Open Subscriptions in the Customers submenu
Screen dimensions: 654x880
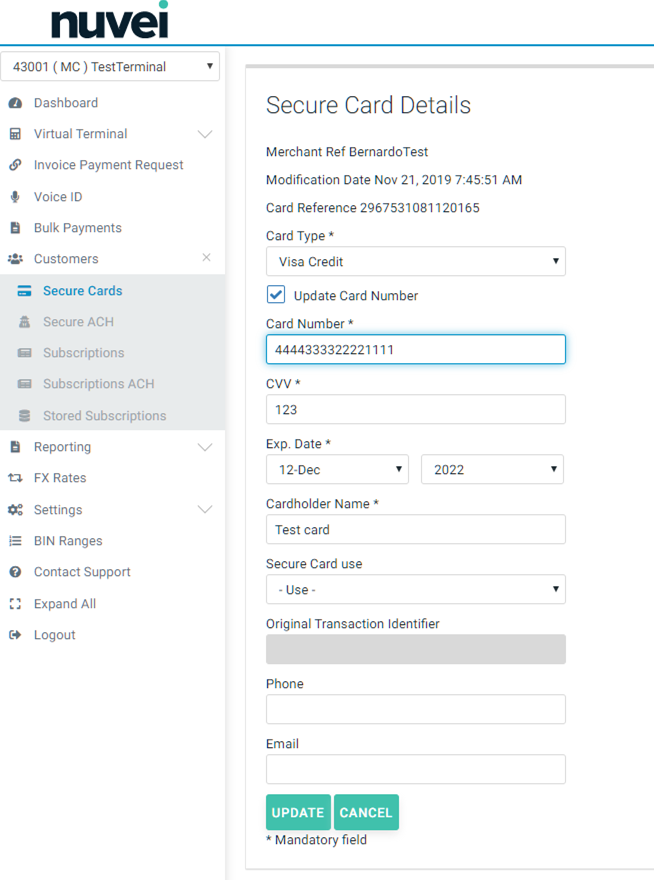click(83, 353)
